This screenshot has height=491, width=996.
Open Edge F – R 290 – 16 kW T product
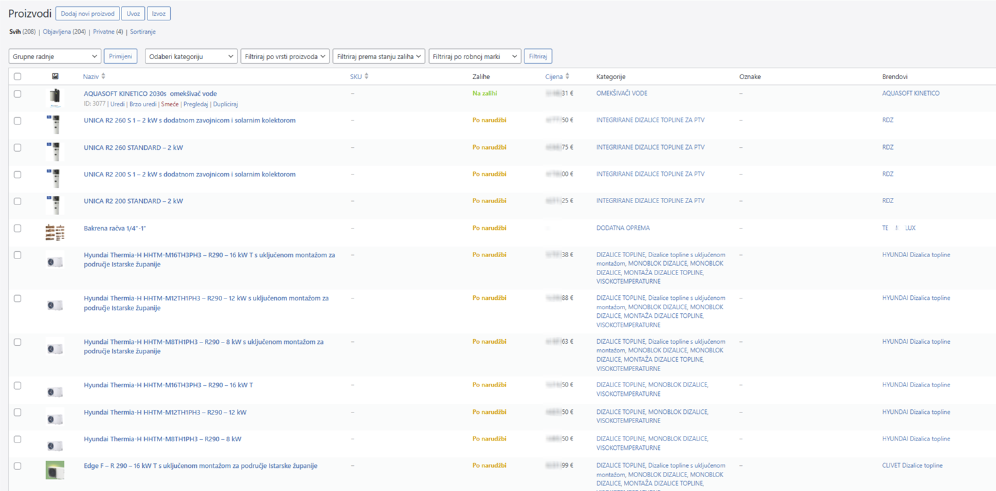(x=201, y=466)
